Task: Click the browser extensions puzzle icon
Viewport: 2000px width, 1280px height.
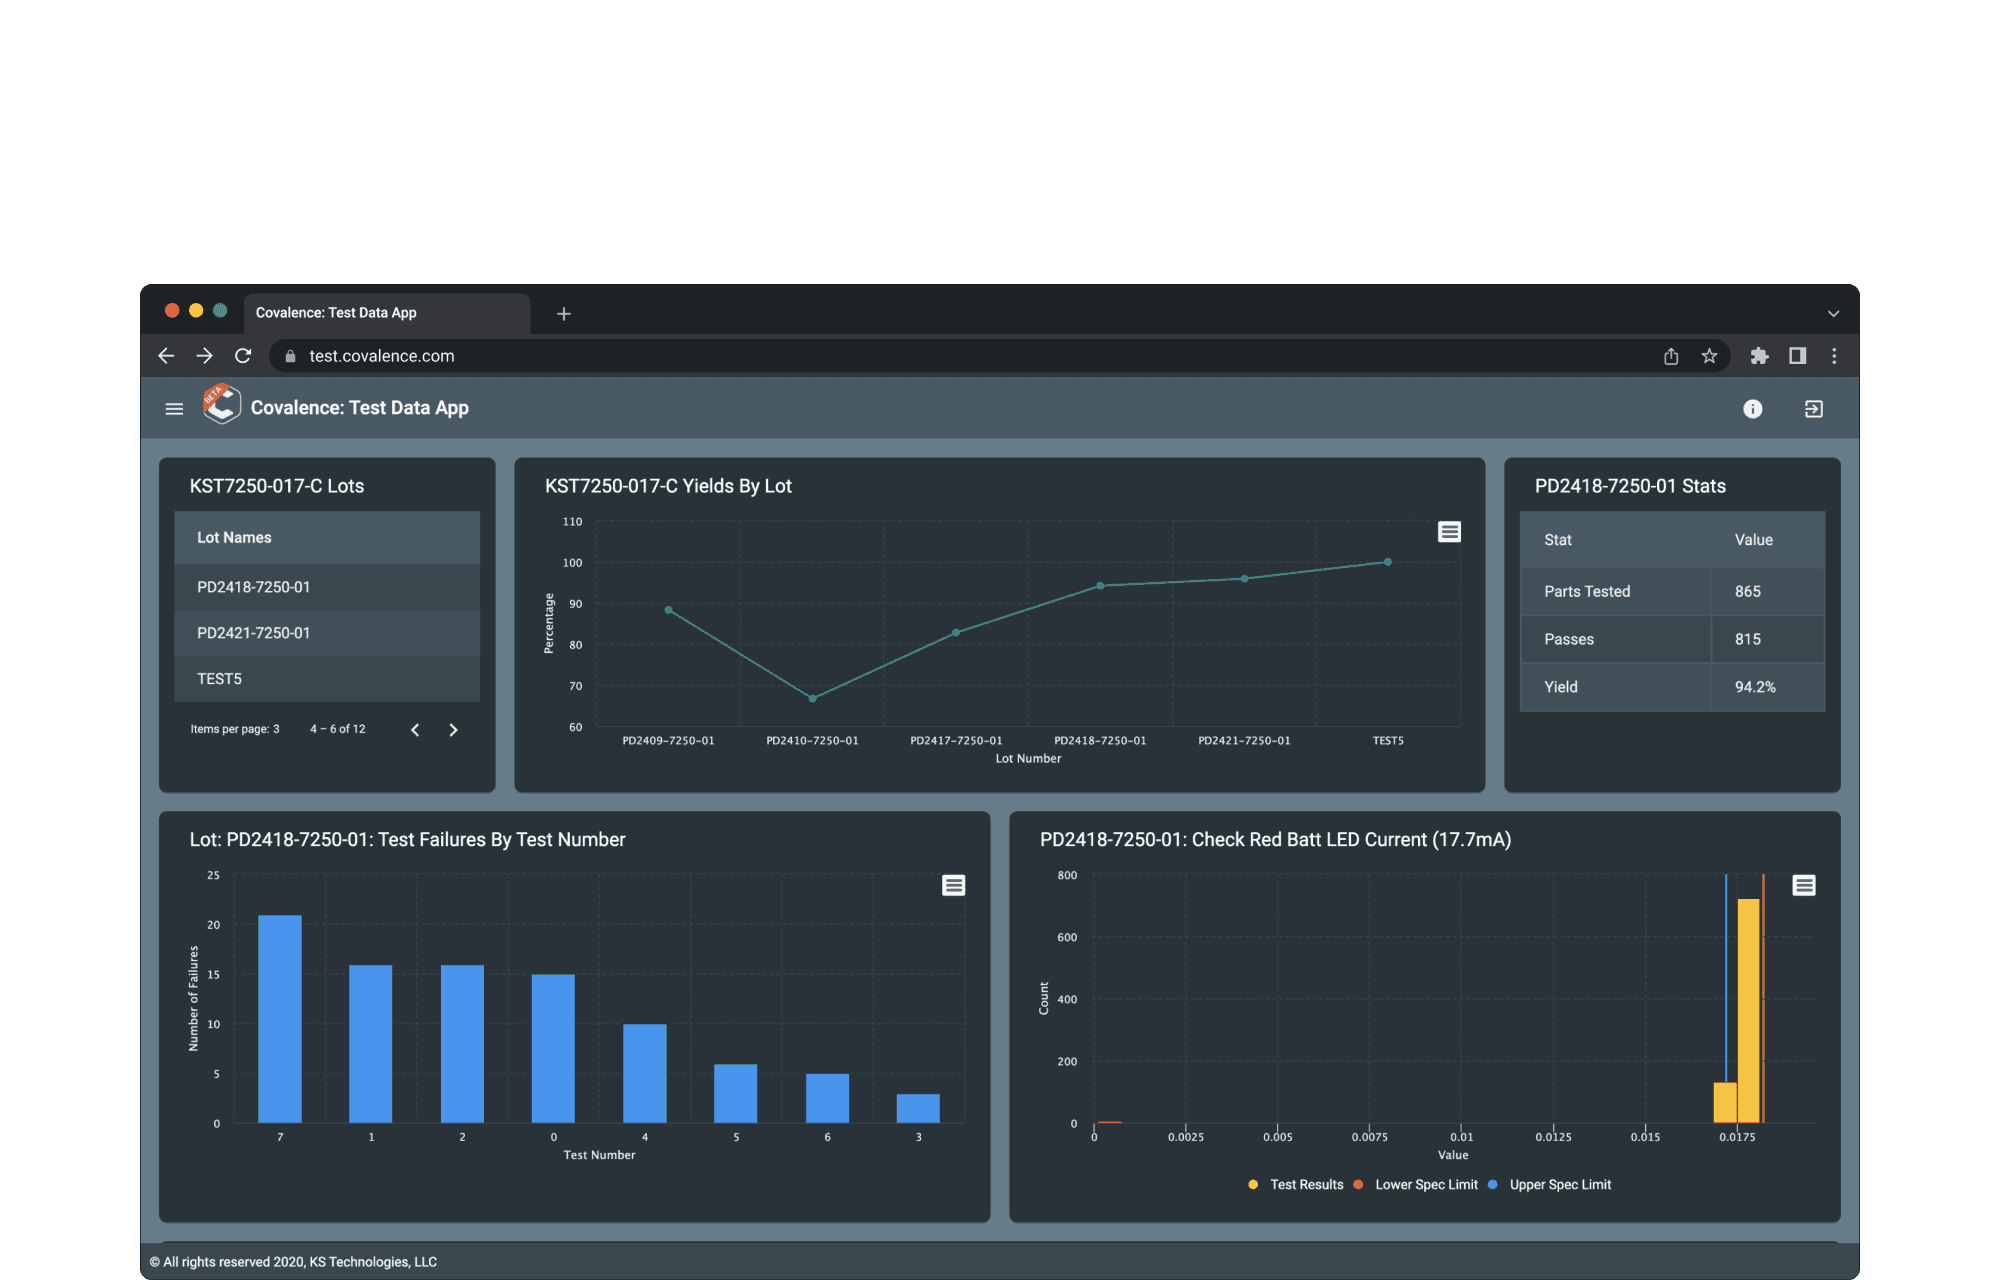Action: coord(1759,356)
